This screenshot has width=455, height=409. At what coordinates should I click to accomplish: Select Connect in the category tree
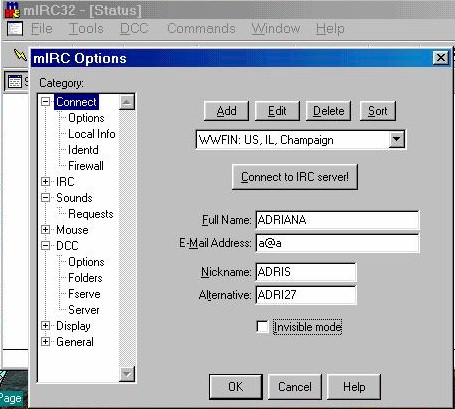(76, 102)
